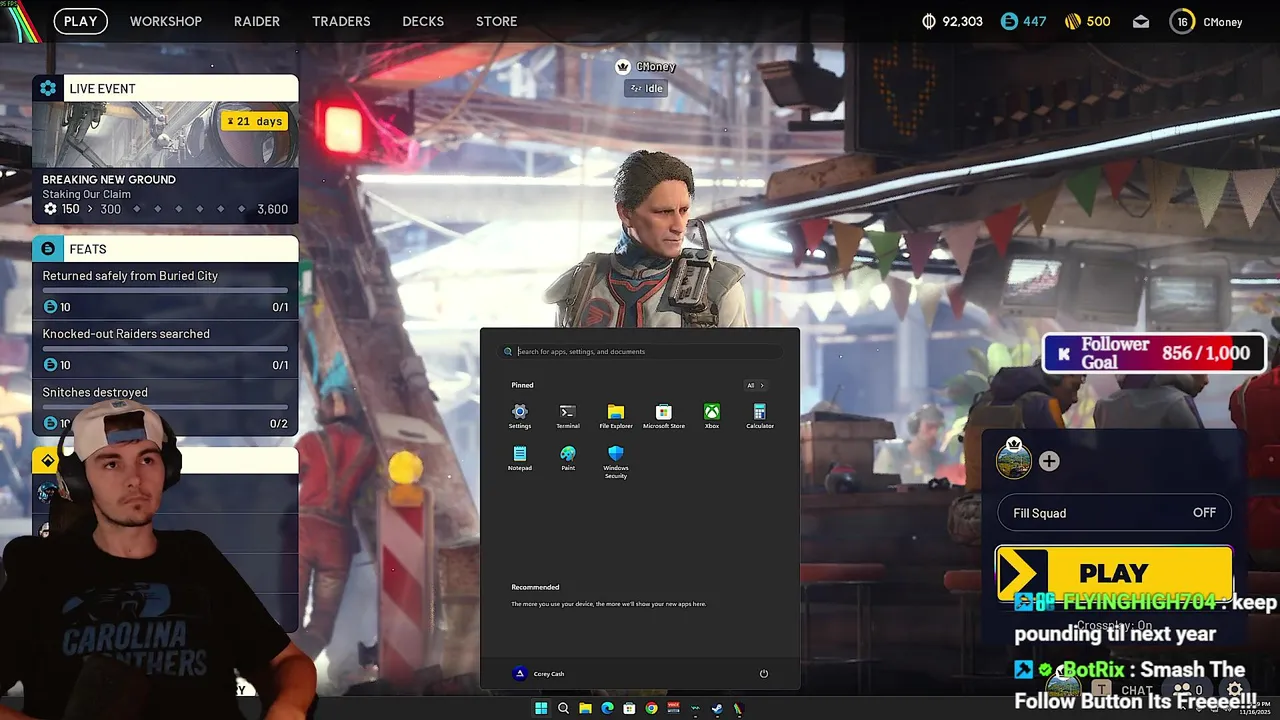The height and width of the screenshot is (720, 1280).
Task: Click the power icon in the Start menu
Action: (763, 673)
